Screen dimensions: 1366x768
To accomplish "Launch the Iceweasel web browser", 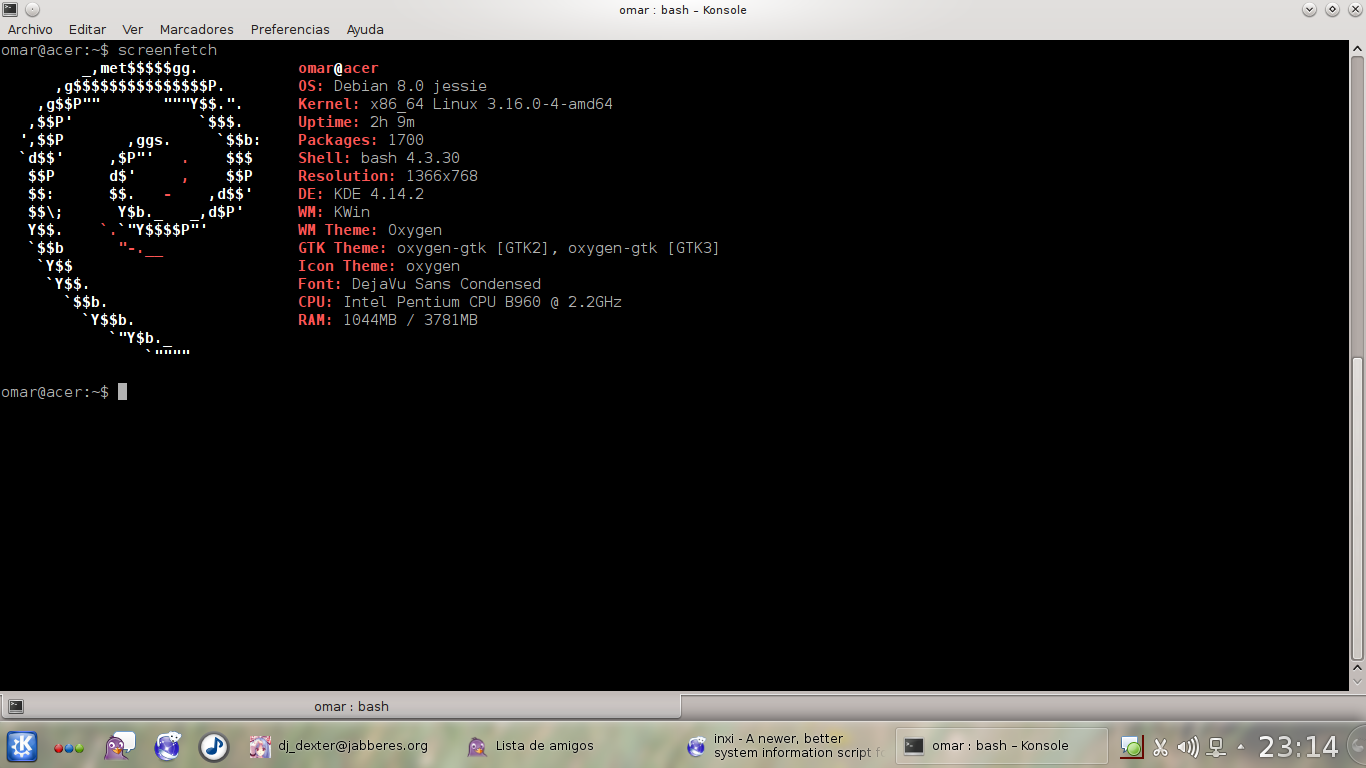I will tap(167, 746).
